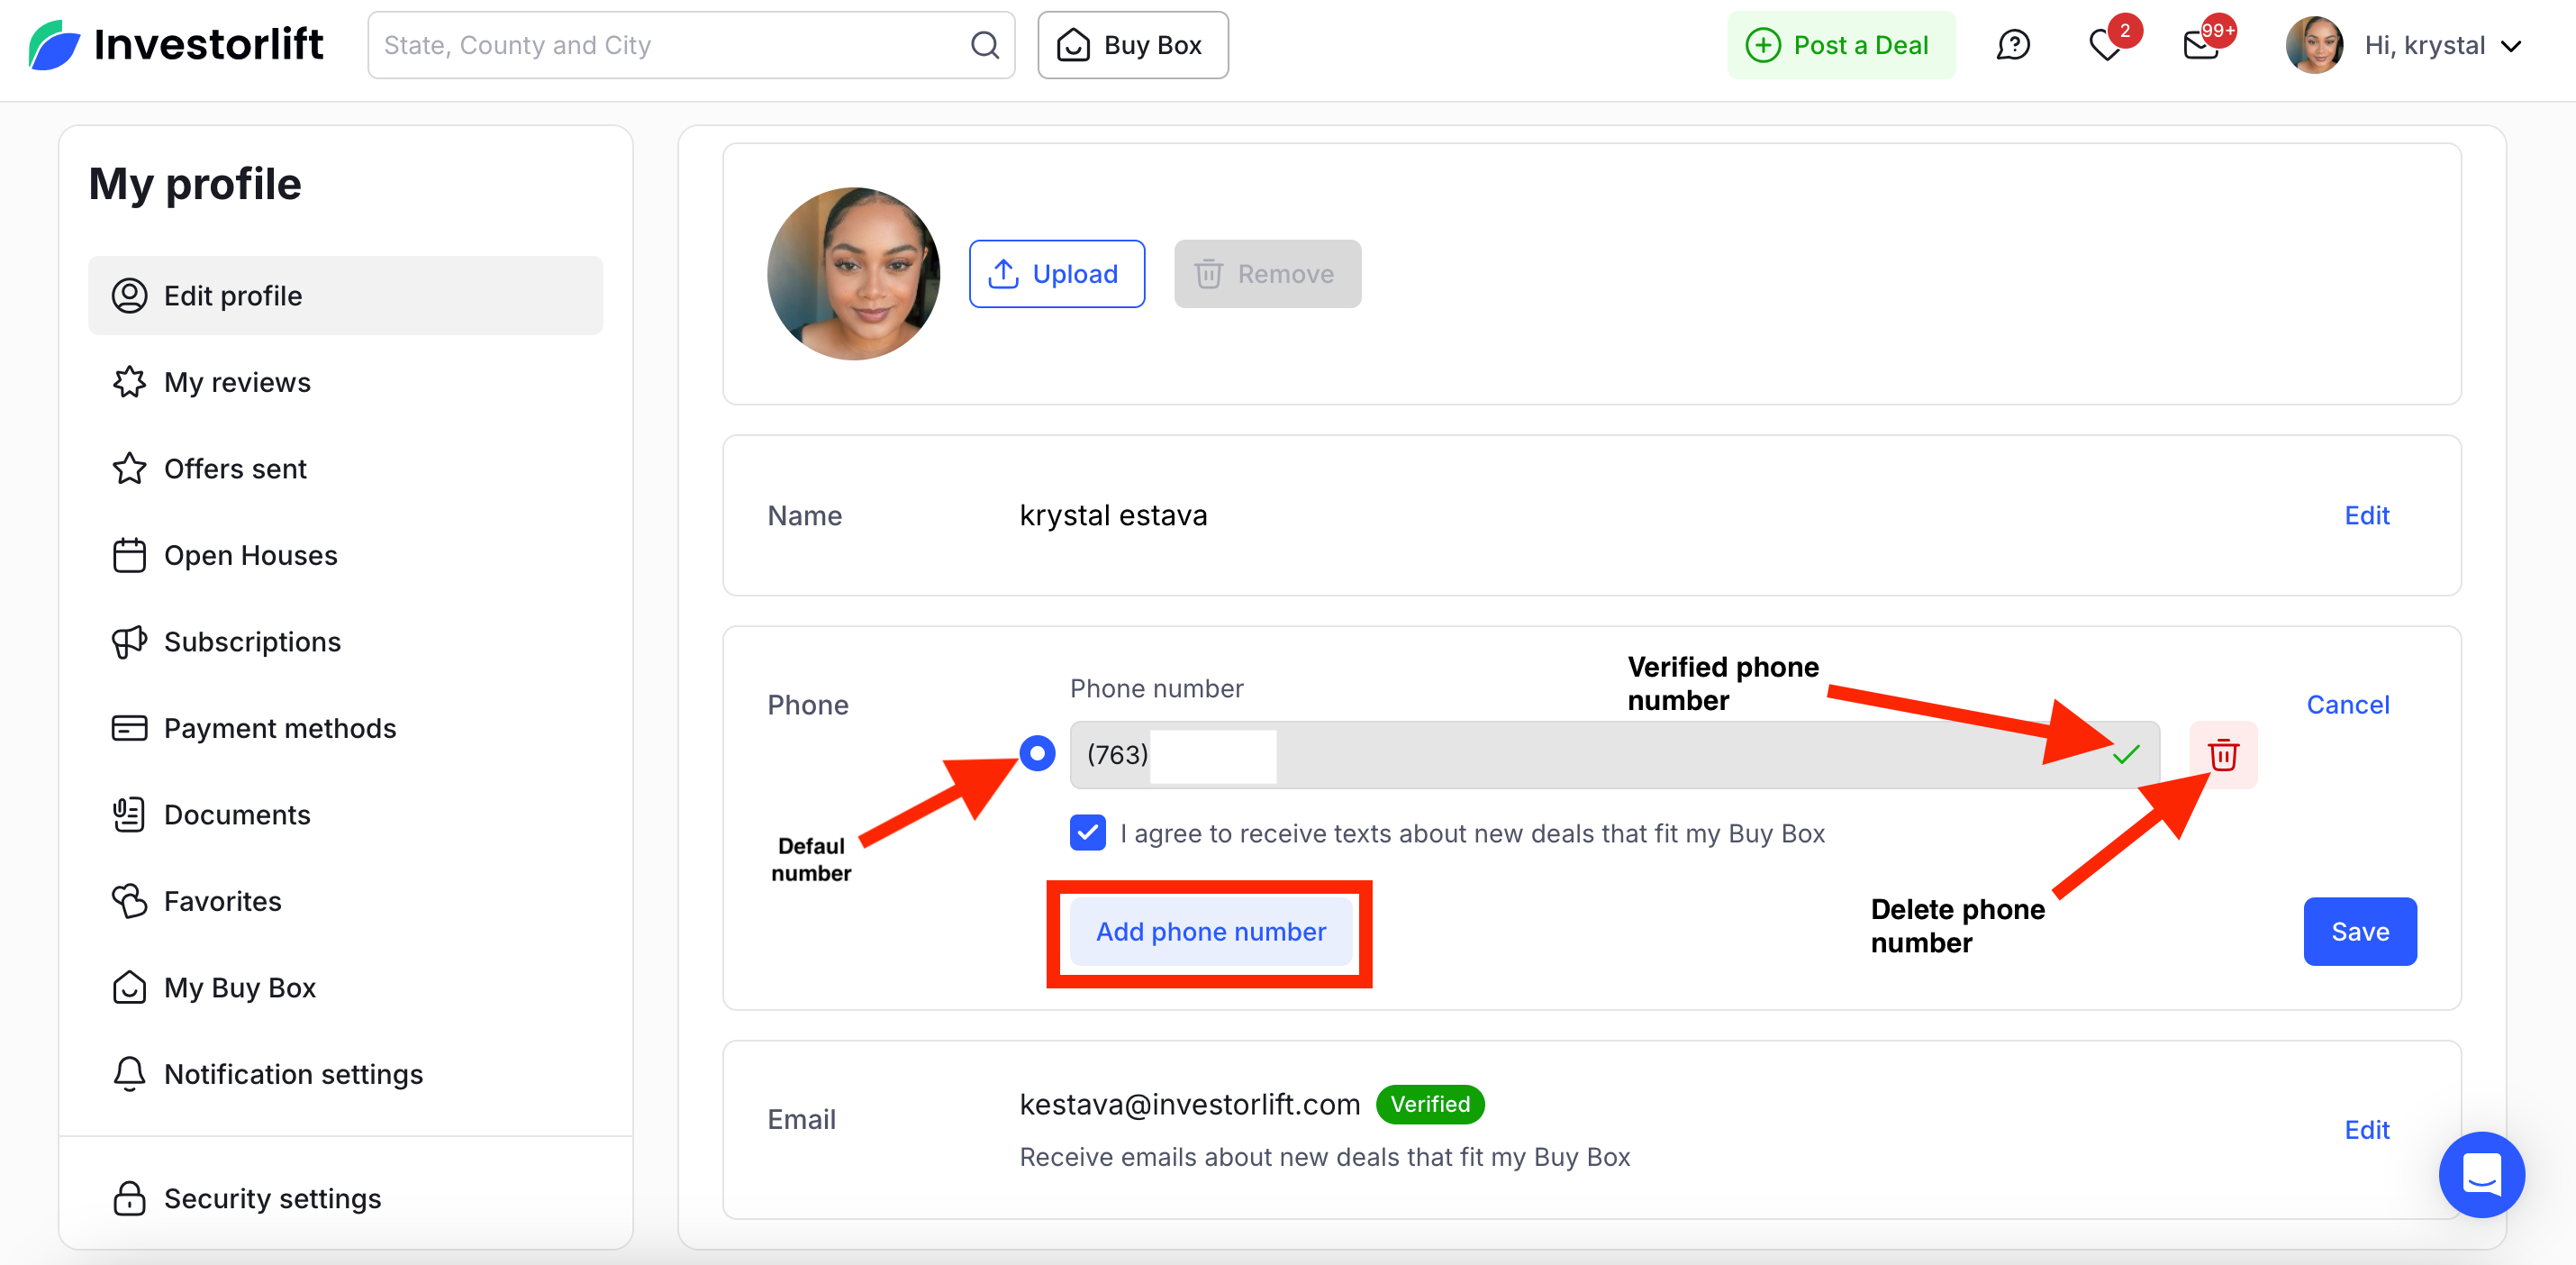Upload a new profile photo
The width and height of the screenshot is (2576, 1265).
1056,274
